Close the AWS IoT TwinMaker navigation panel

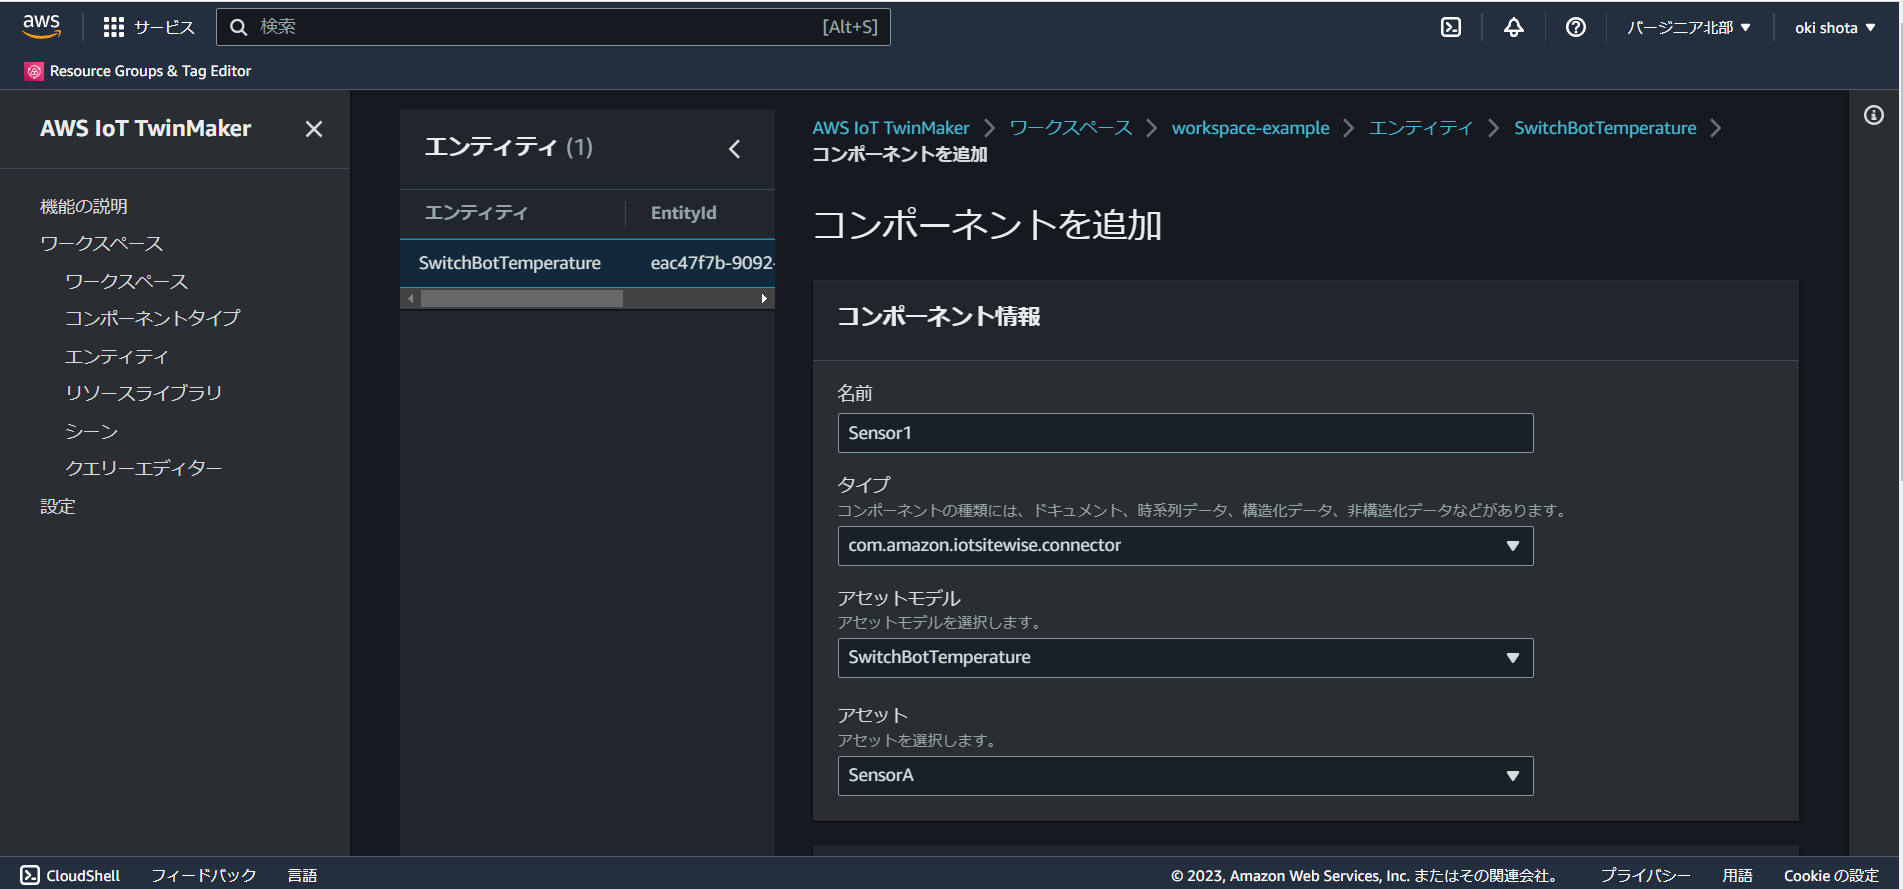tap(314, 129)
